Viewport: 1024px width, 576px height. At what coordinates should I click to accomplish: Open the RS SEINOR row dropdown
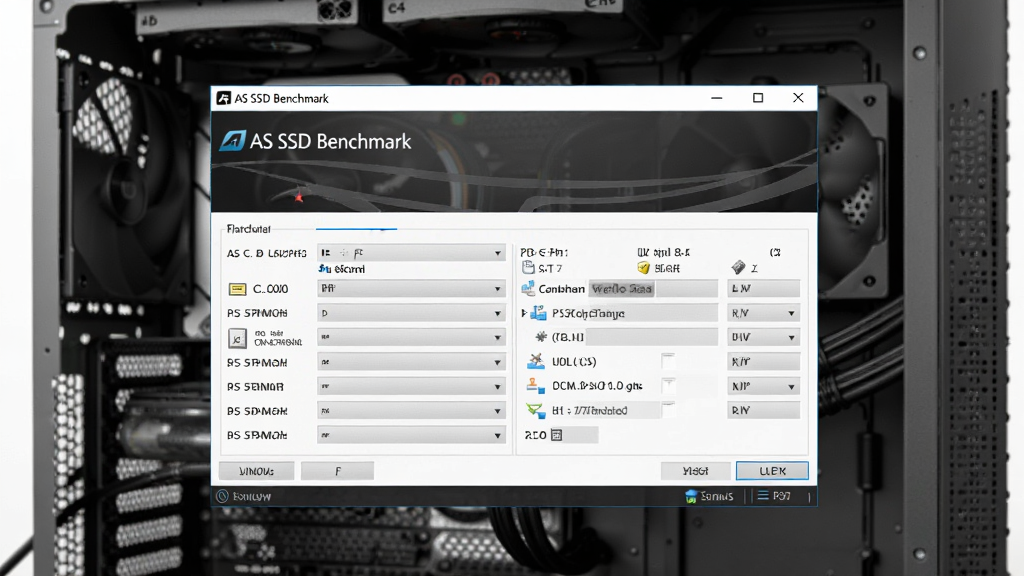click(411, 387)
